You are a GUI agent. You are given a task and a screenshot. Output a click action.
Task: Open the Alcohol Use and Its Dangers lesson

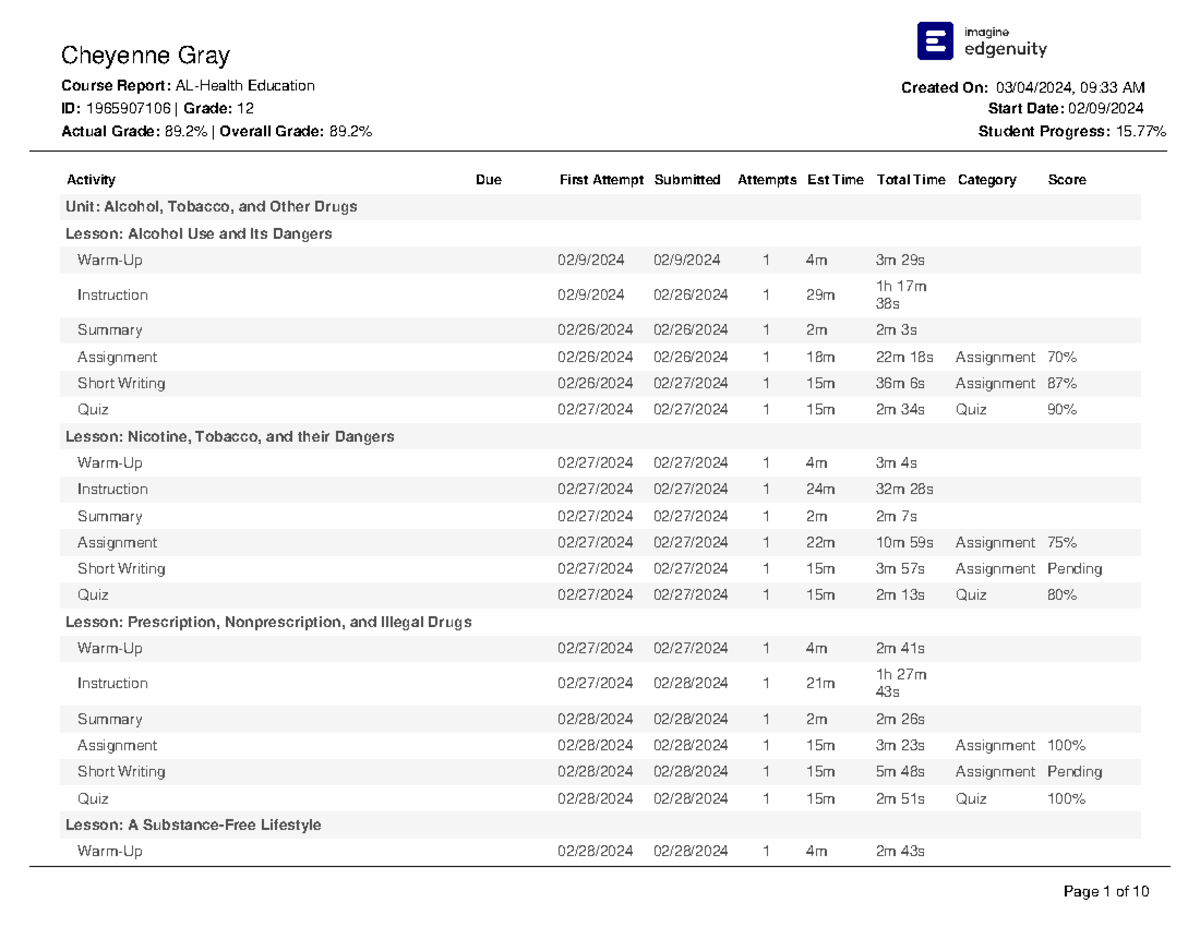tap(198, 234)
